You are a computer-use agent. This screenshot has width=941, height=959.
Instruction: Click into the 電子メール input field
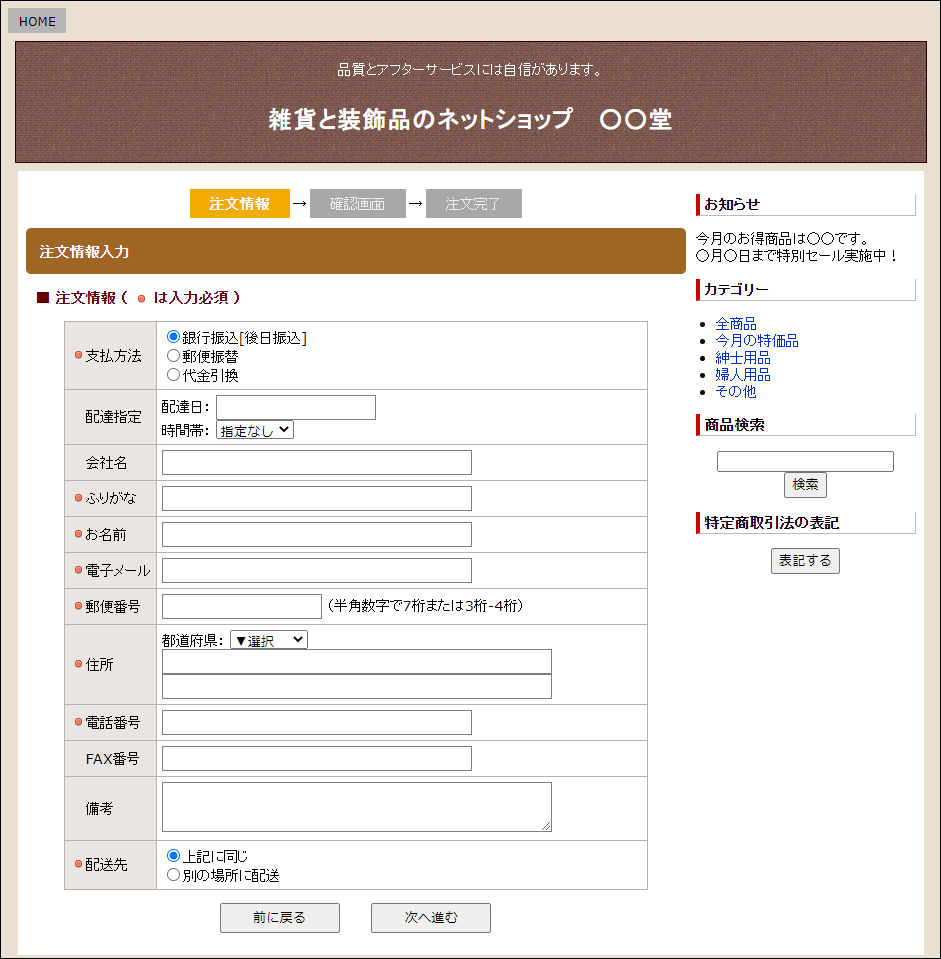316,570
